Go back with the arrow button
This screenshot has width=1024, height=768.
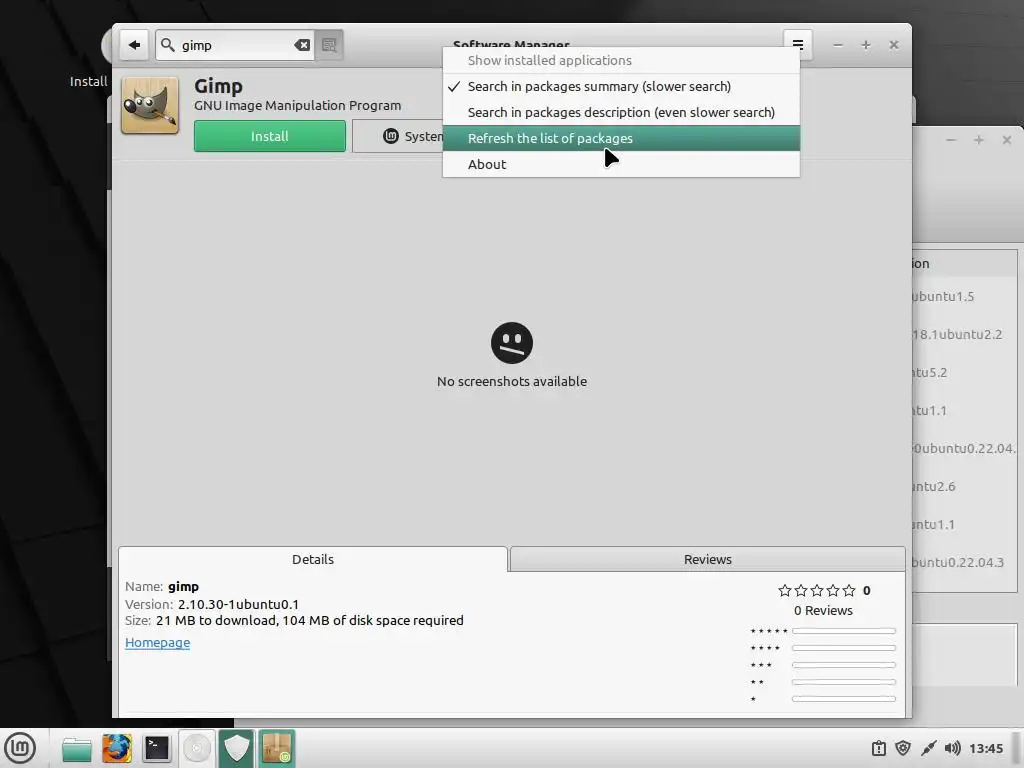(134, 45)
